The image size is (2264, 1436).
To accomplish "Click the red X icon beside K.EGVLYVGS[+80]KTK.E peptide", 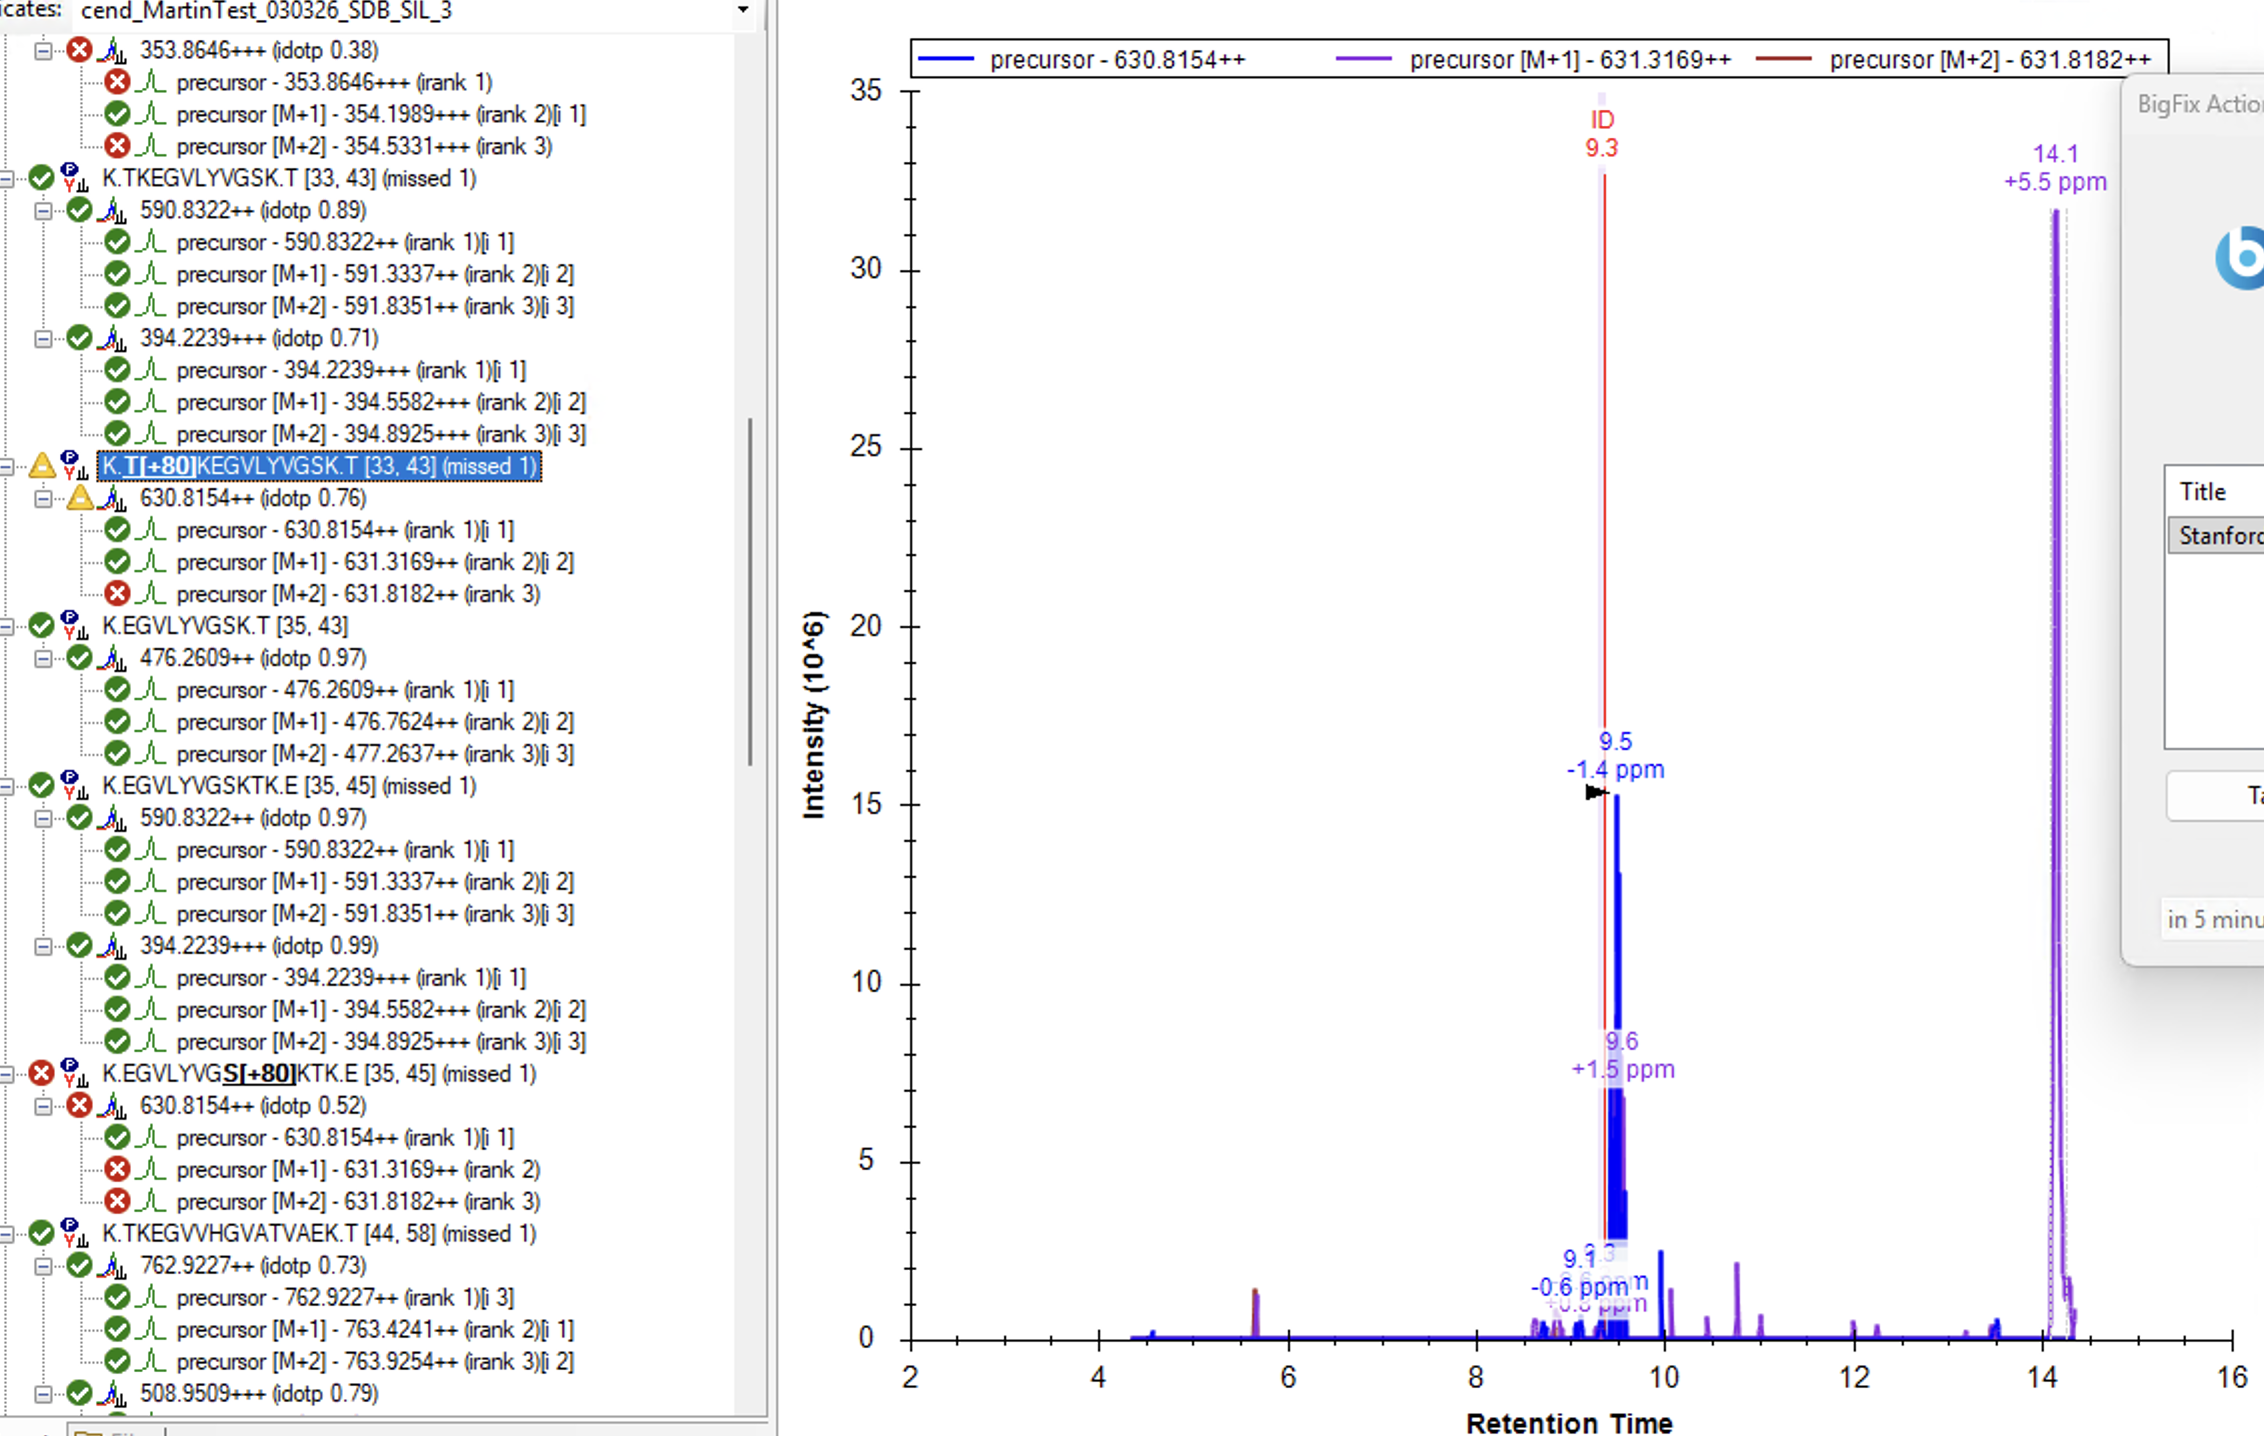I will (x=42, y=1074).
